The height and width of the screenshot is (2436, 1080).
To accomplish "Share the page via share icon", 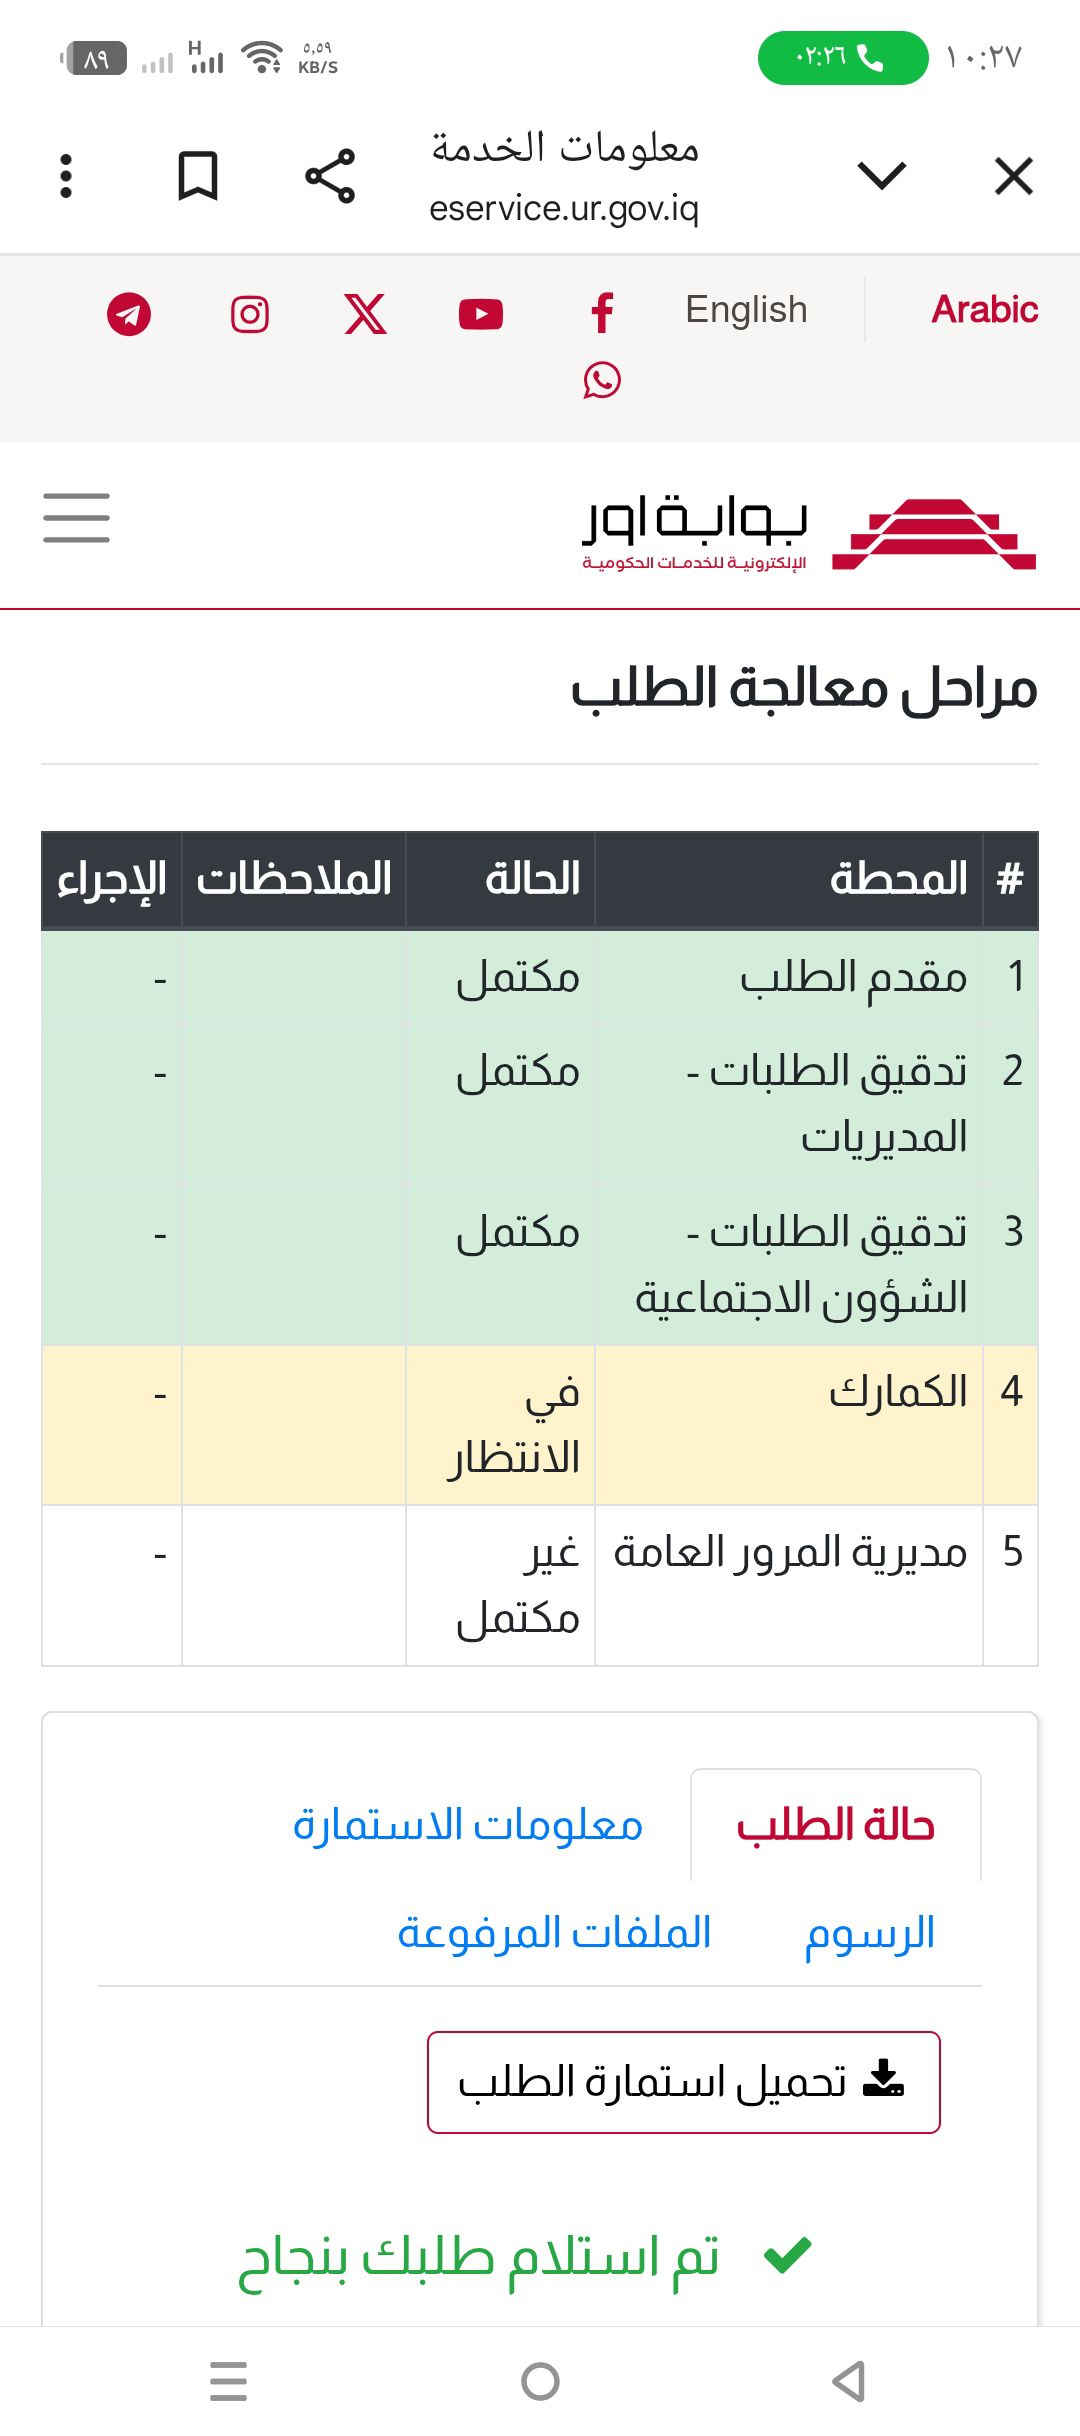I will pyautogui.click(x=330, y=176).
